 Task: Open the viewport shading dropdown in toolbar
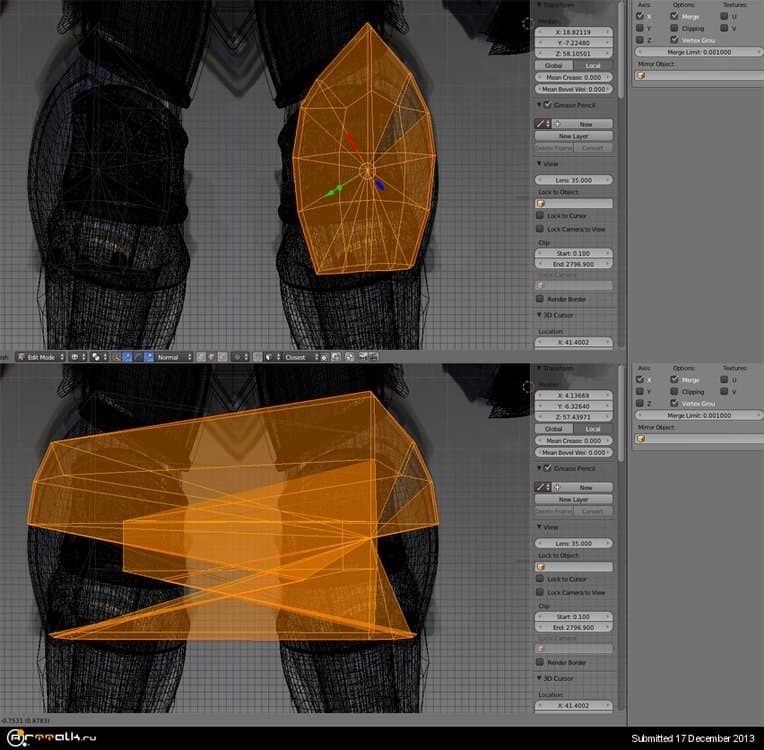click(78, 357)
